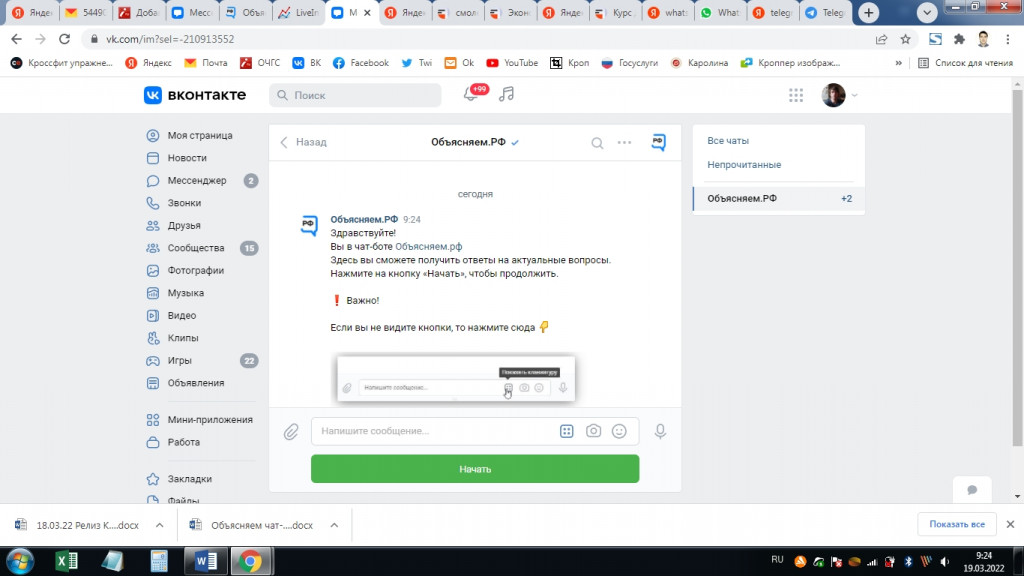This screenshot has width=1024, height=576.
Task: Open VK services grid icon
Action: click(x=795, y=95)
